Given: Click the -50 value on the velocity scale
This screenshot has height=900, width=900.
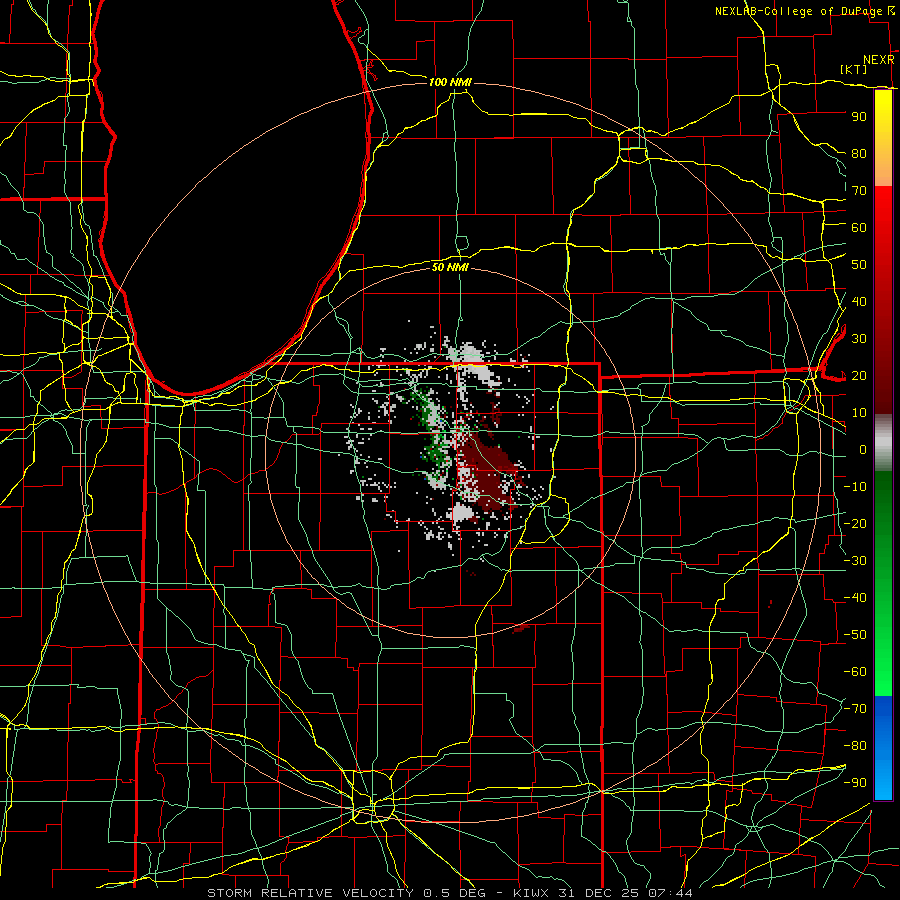Looking at the screenshot, I should tap(855, 635).
